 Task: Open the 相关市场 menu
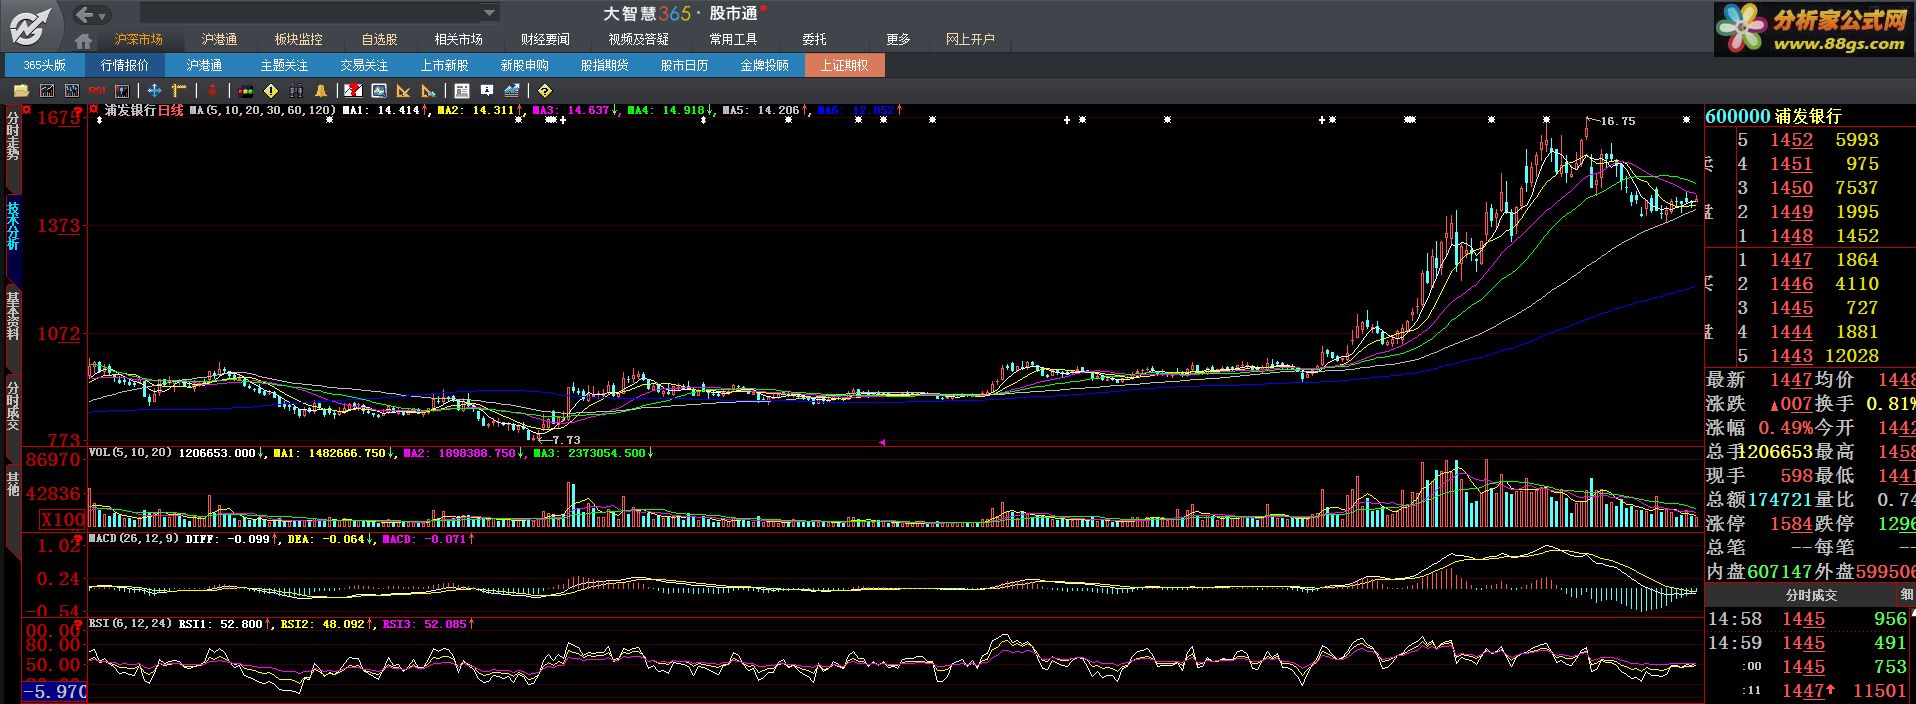[459, 39]
